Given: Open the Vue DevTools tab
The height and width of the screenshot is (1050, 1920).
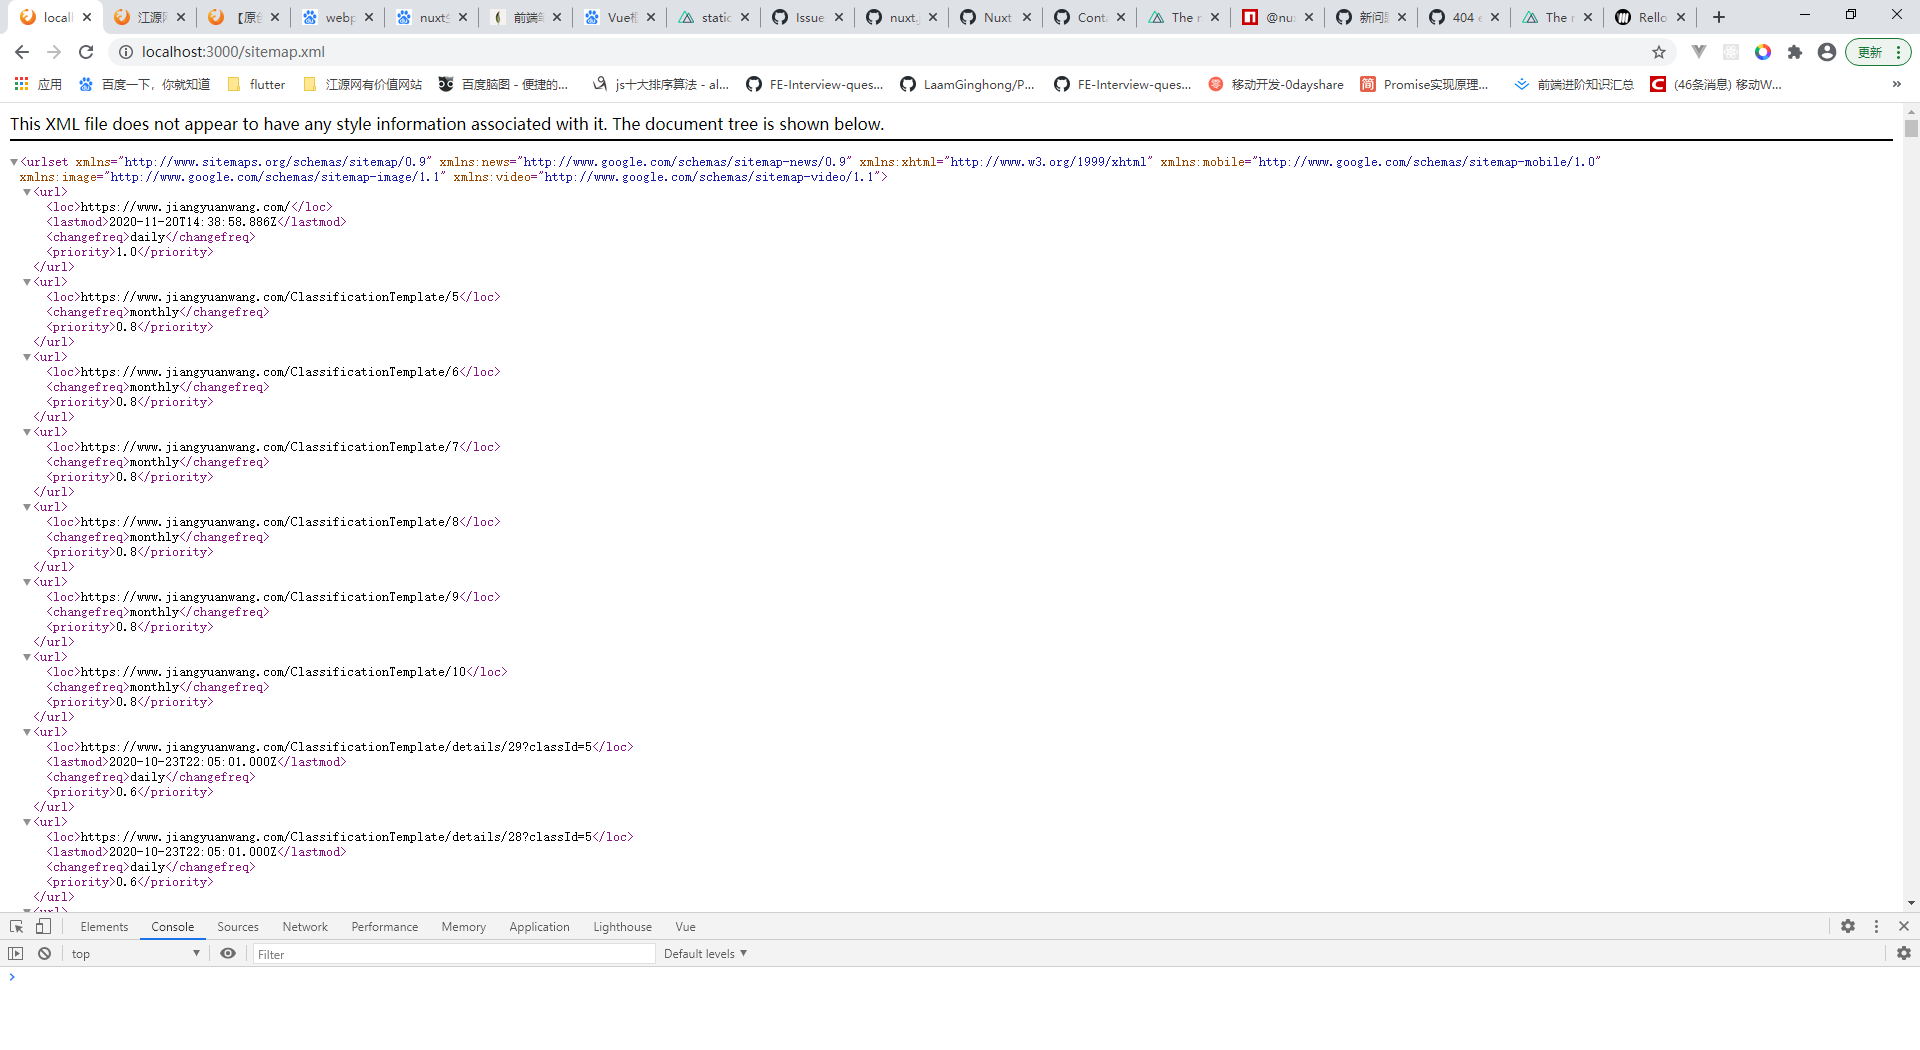Looking at the screenshot, I should tap(685, 927).
